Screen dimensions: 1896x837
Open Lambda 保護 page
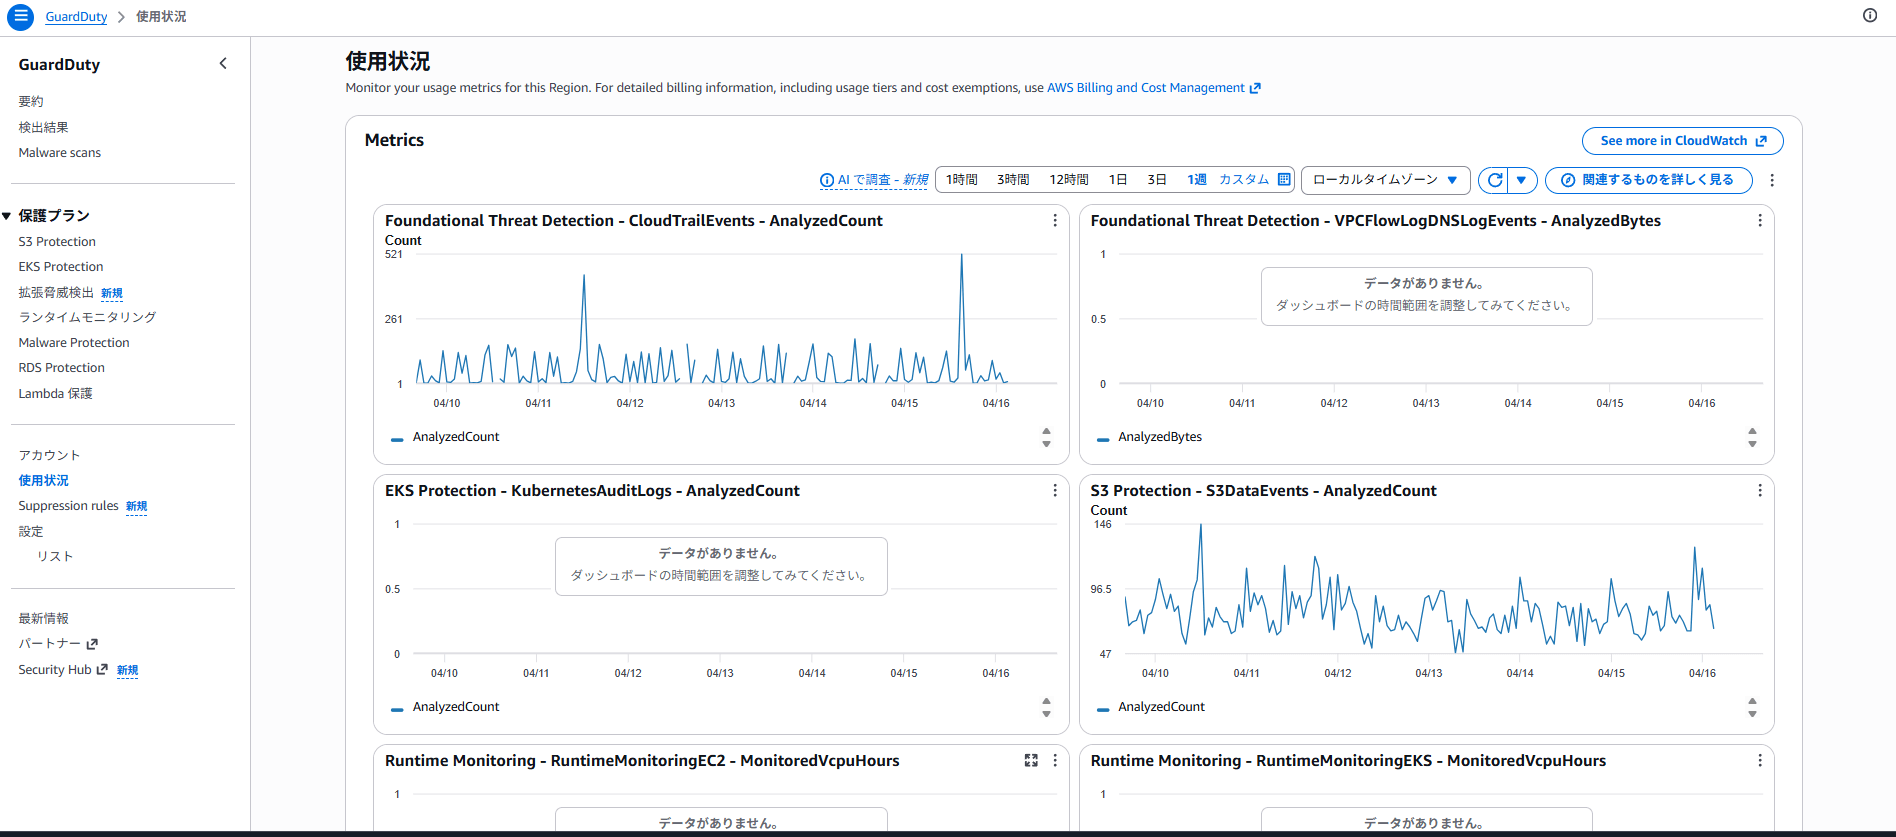point(55,394)
